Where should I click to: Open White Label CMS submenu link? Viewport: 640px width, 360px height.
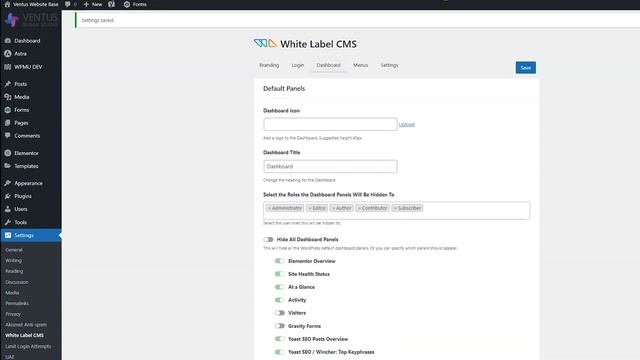click(x=24, y=336)
